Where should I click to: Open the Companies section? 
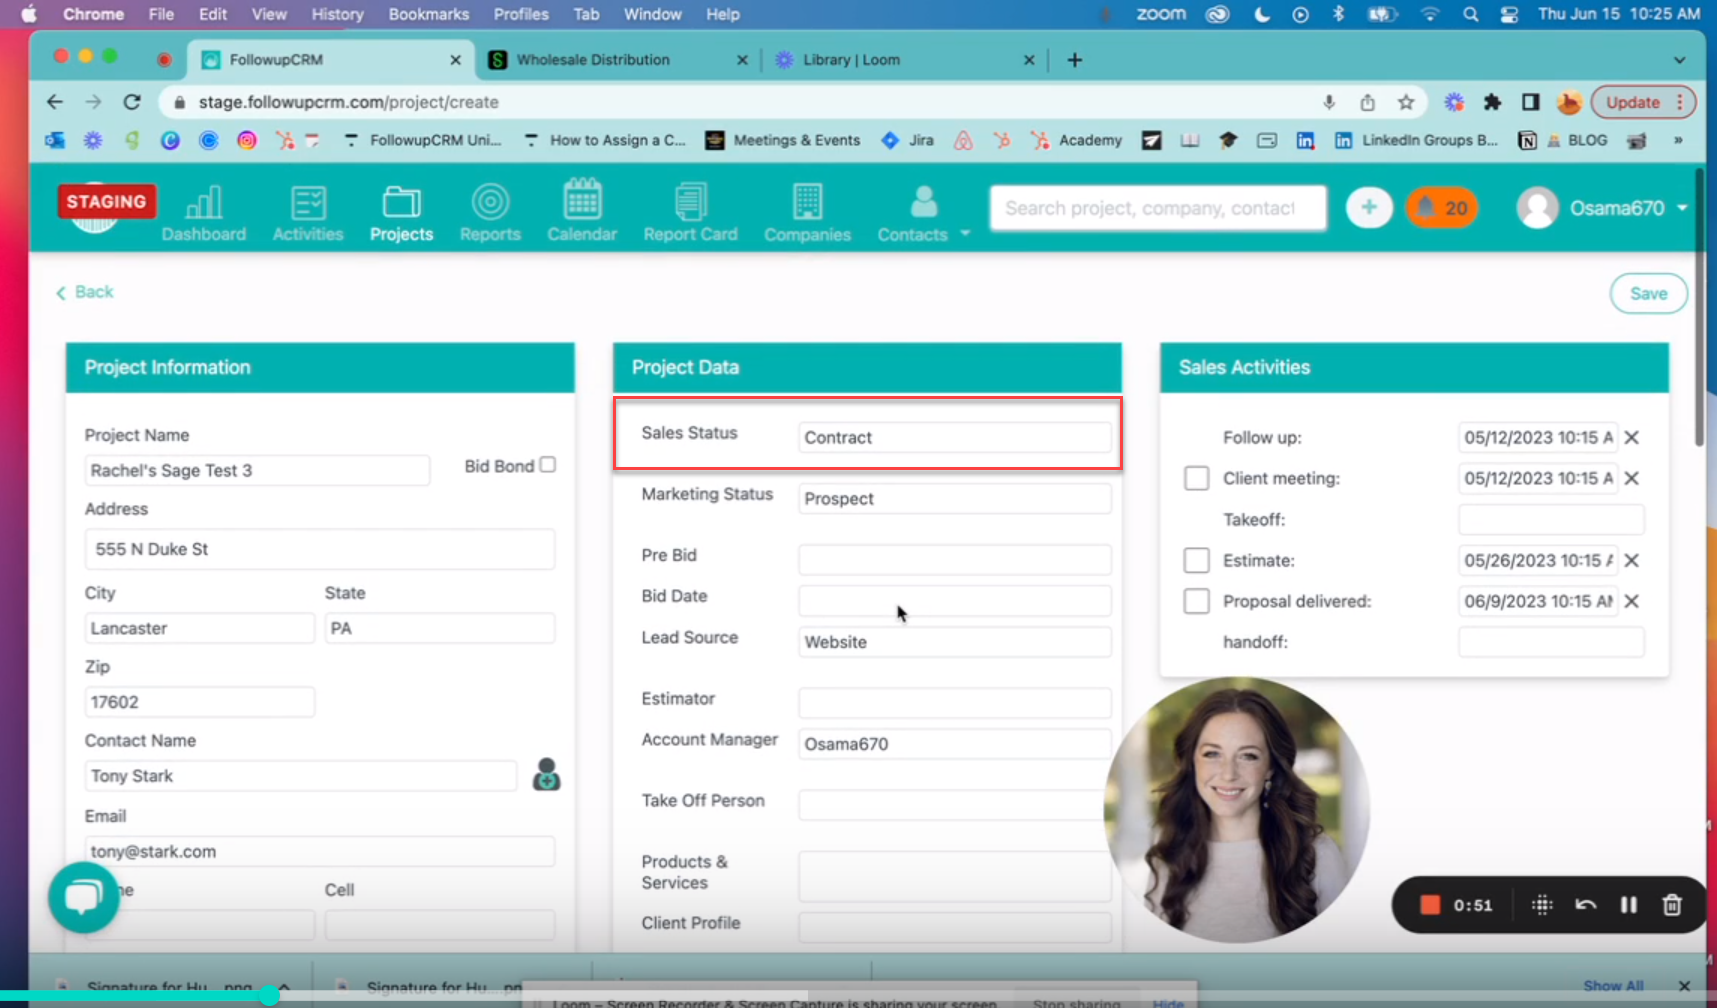[x=806, y=212]
